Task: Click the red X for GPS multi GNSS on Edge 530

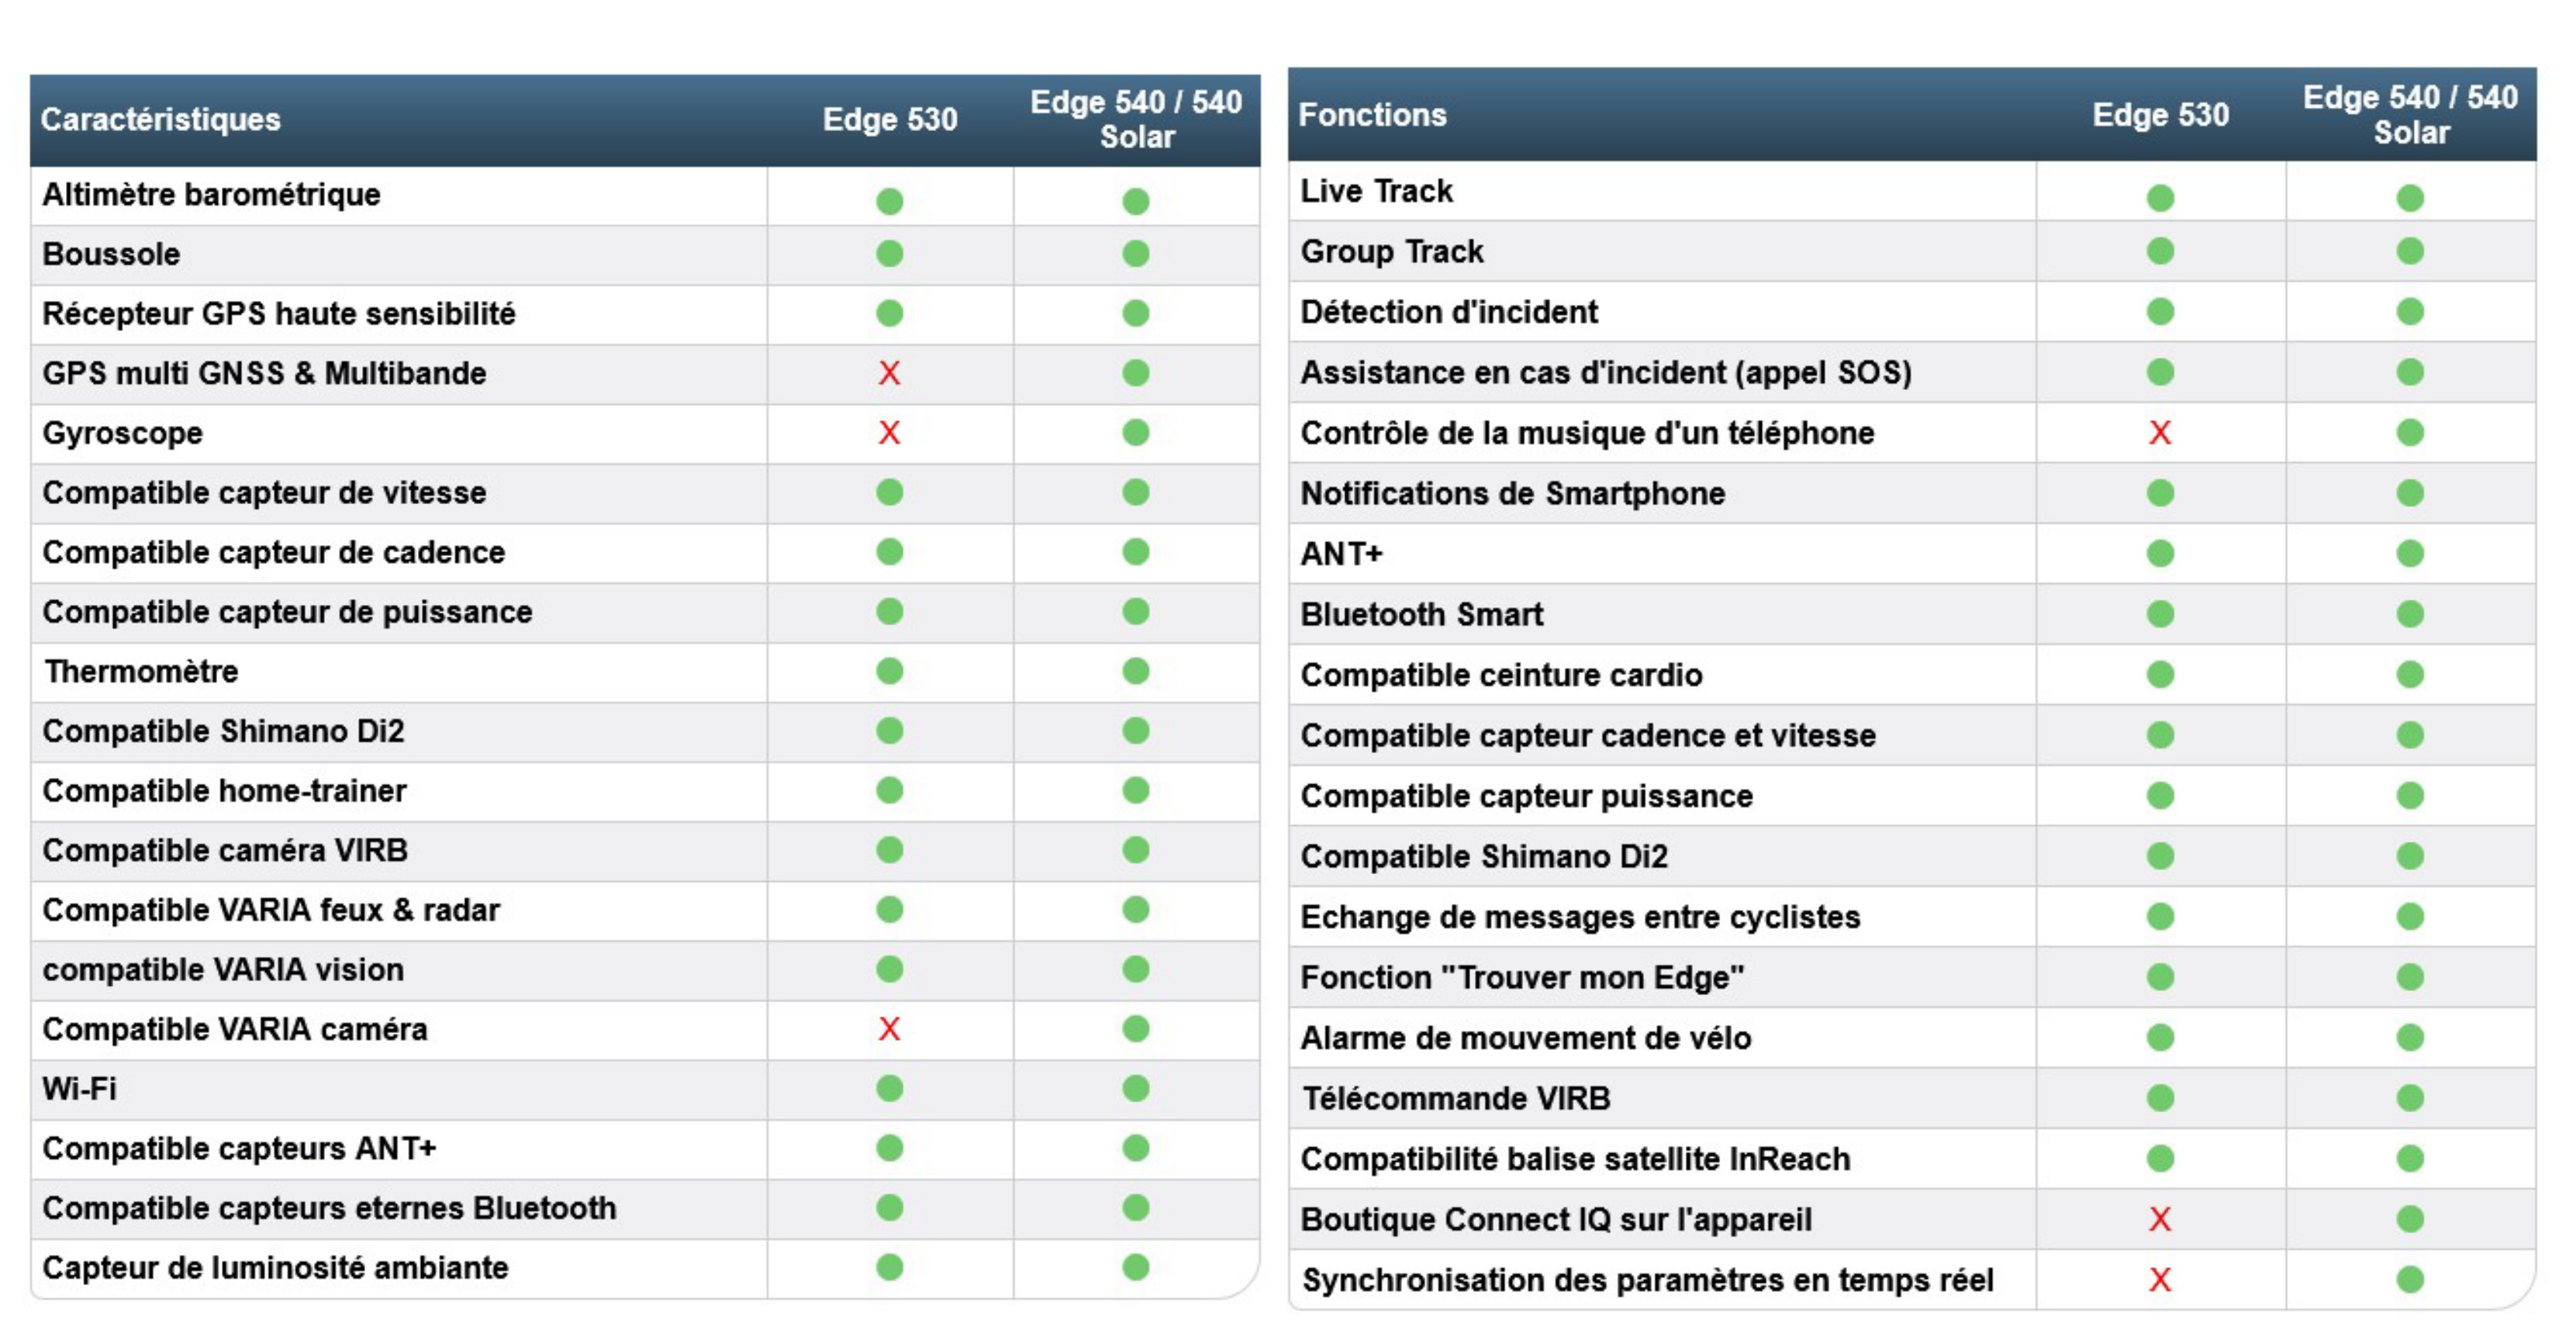Action: click(x=889, y=373)
